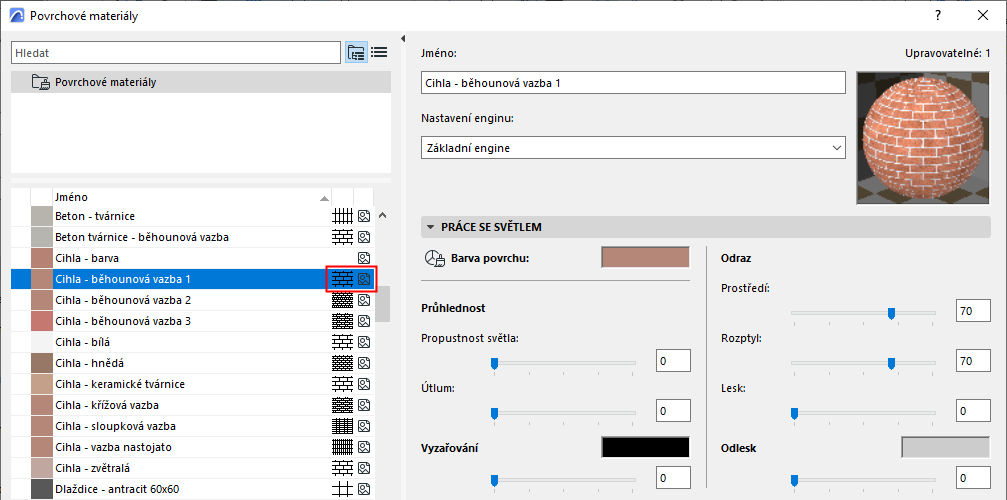Click the Útlum slider handle
This screenshot has width=1007, height=500.
click(495, 413)
